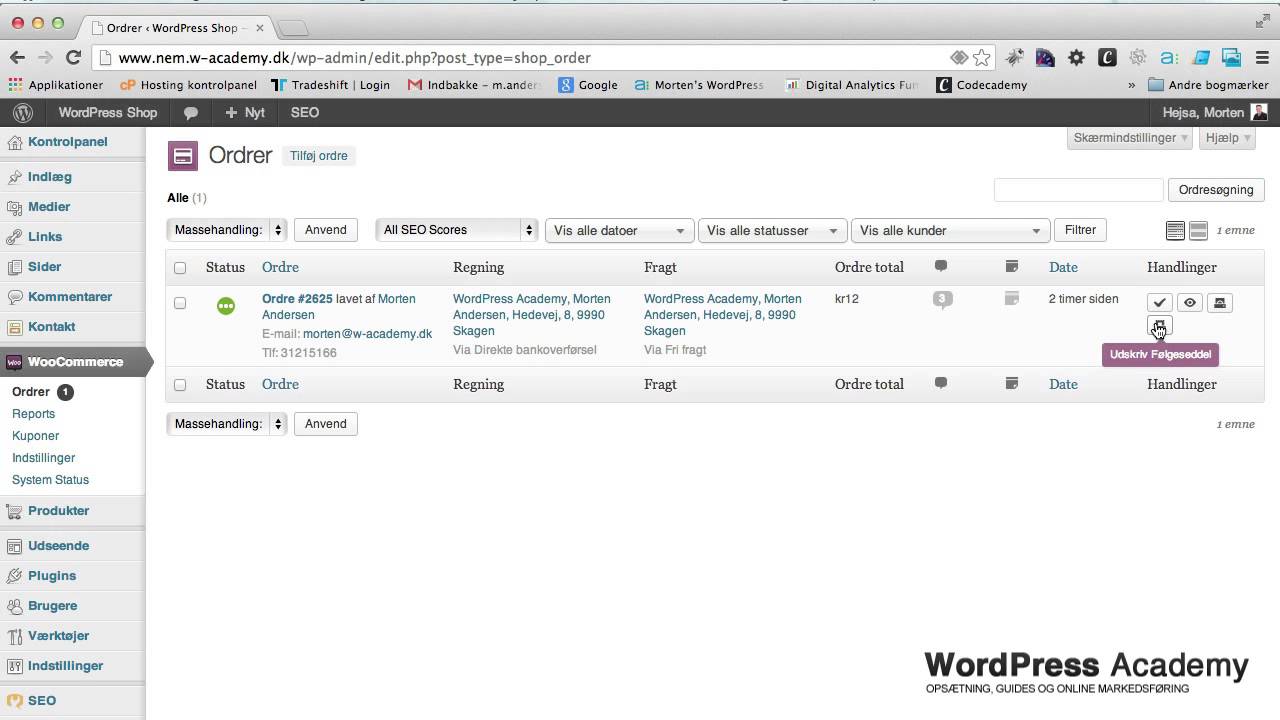Click the WordPress logo in admin bar
Viewport: 1280px width, 720px height.
tap(22, 113)
